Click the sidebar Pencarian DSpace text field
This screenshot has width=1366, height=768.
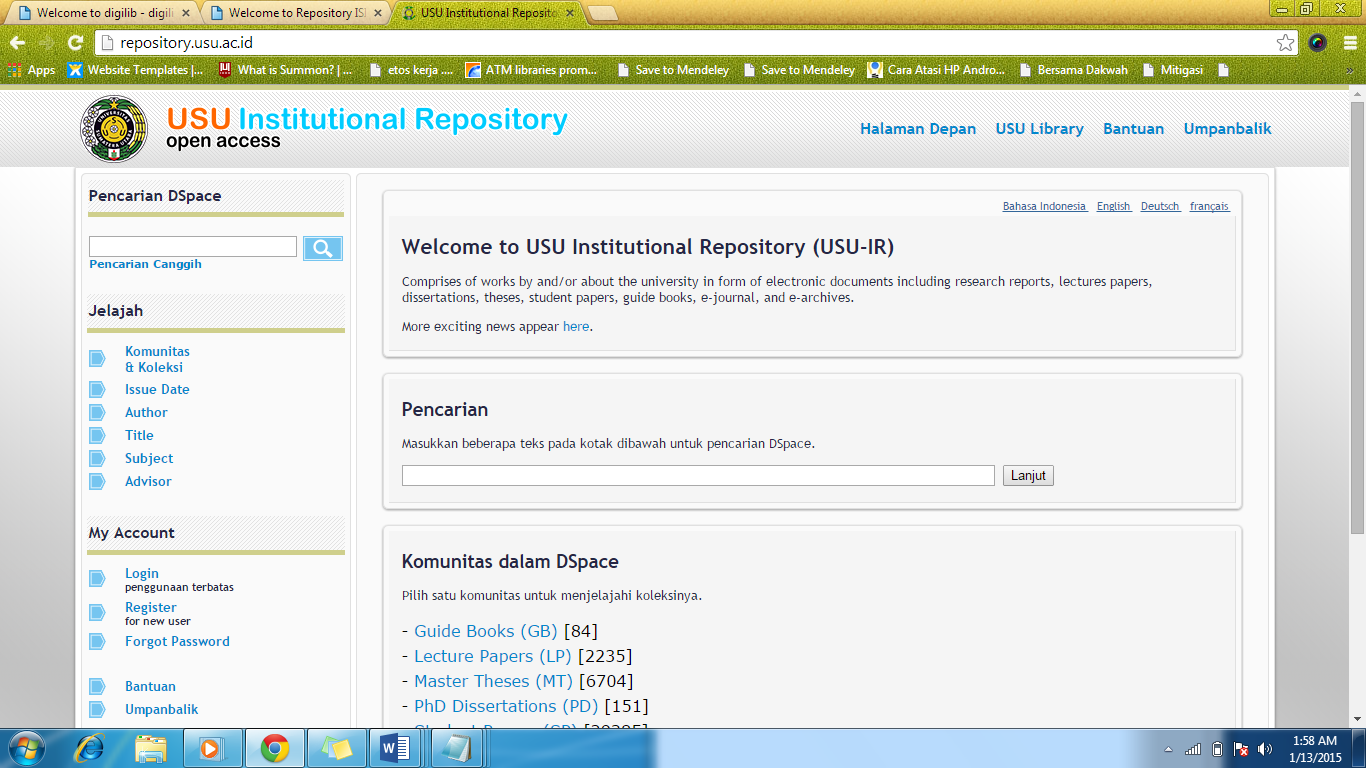point(193,246)
